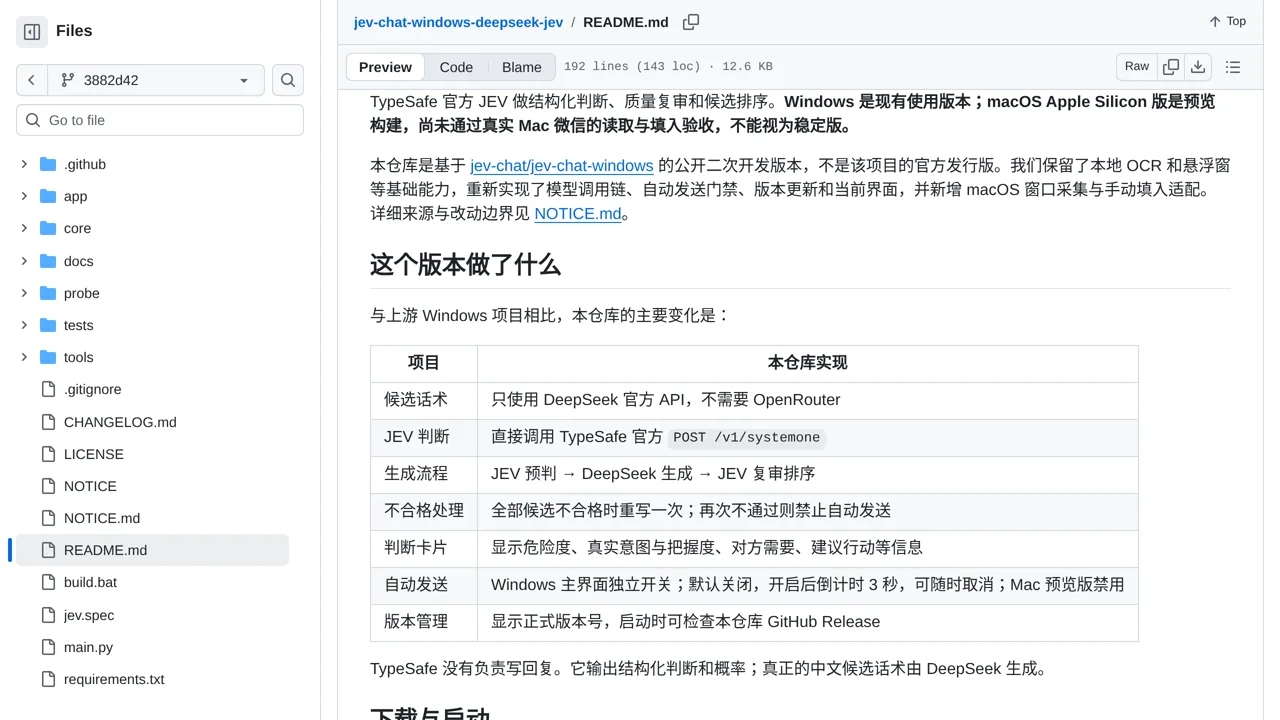
Task: Open the outline list icon
Action: 1233,67
